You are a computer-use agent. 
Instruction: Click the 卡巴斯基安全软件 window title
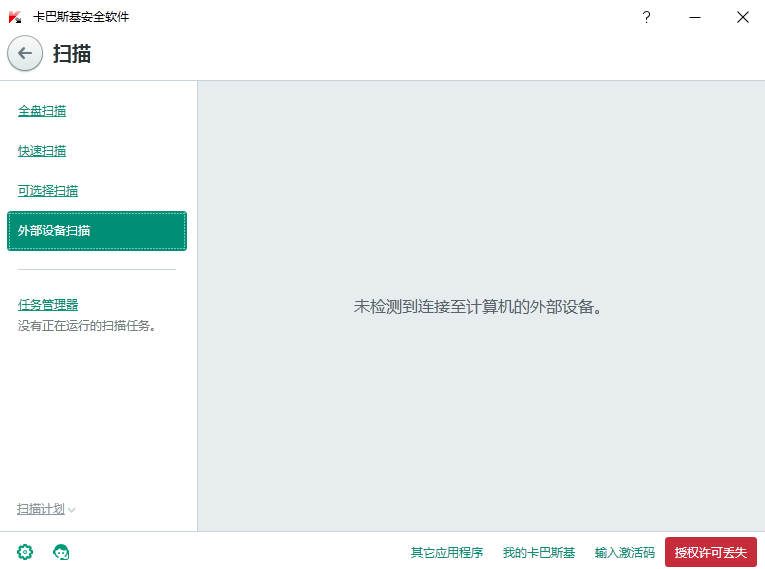click(81, 17)
